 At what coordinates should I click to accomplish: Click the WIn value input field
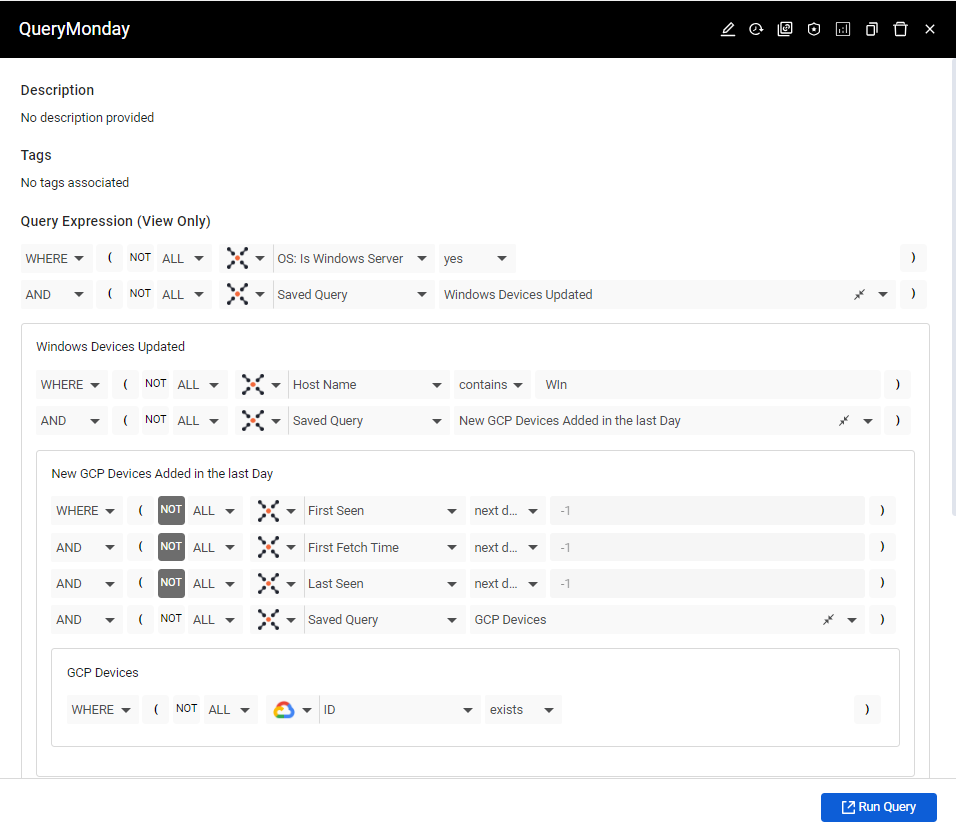click(x=708, y=385)
